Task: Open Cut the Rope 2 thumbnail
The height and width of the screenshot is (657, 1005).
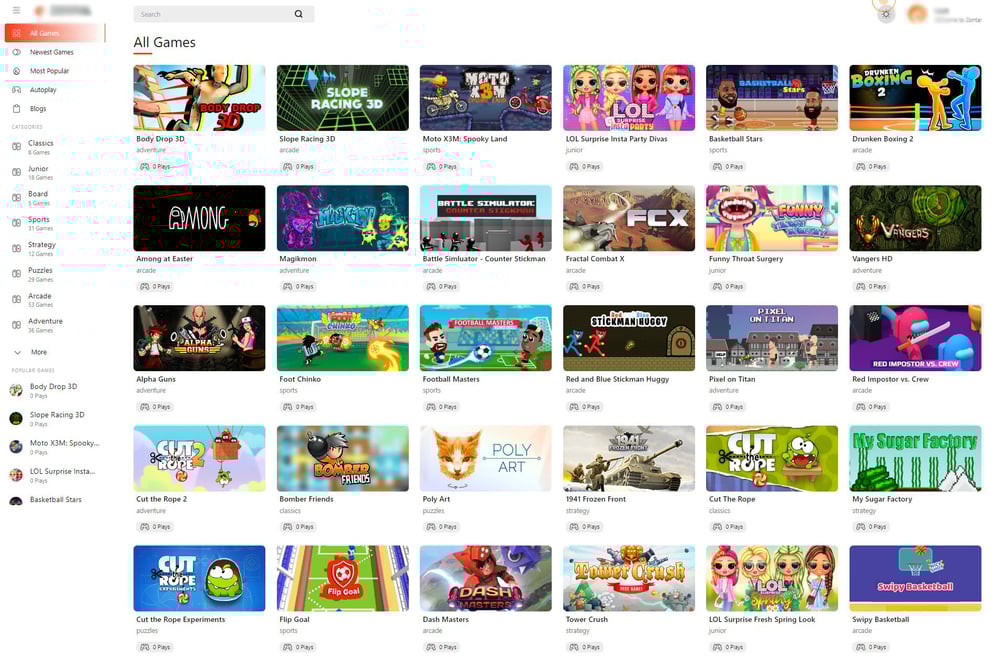Action: 199,458
